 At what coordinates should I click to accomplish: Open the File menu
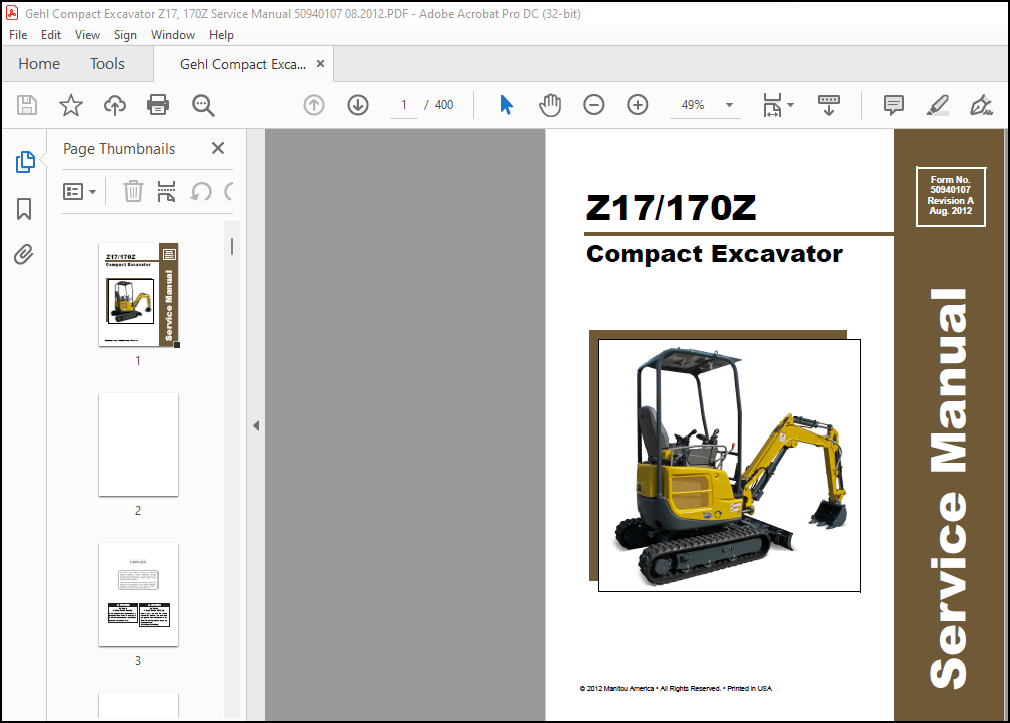pyautogui.click(x=18, y=35)
